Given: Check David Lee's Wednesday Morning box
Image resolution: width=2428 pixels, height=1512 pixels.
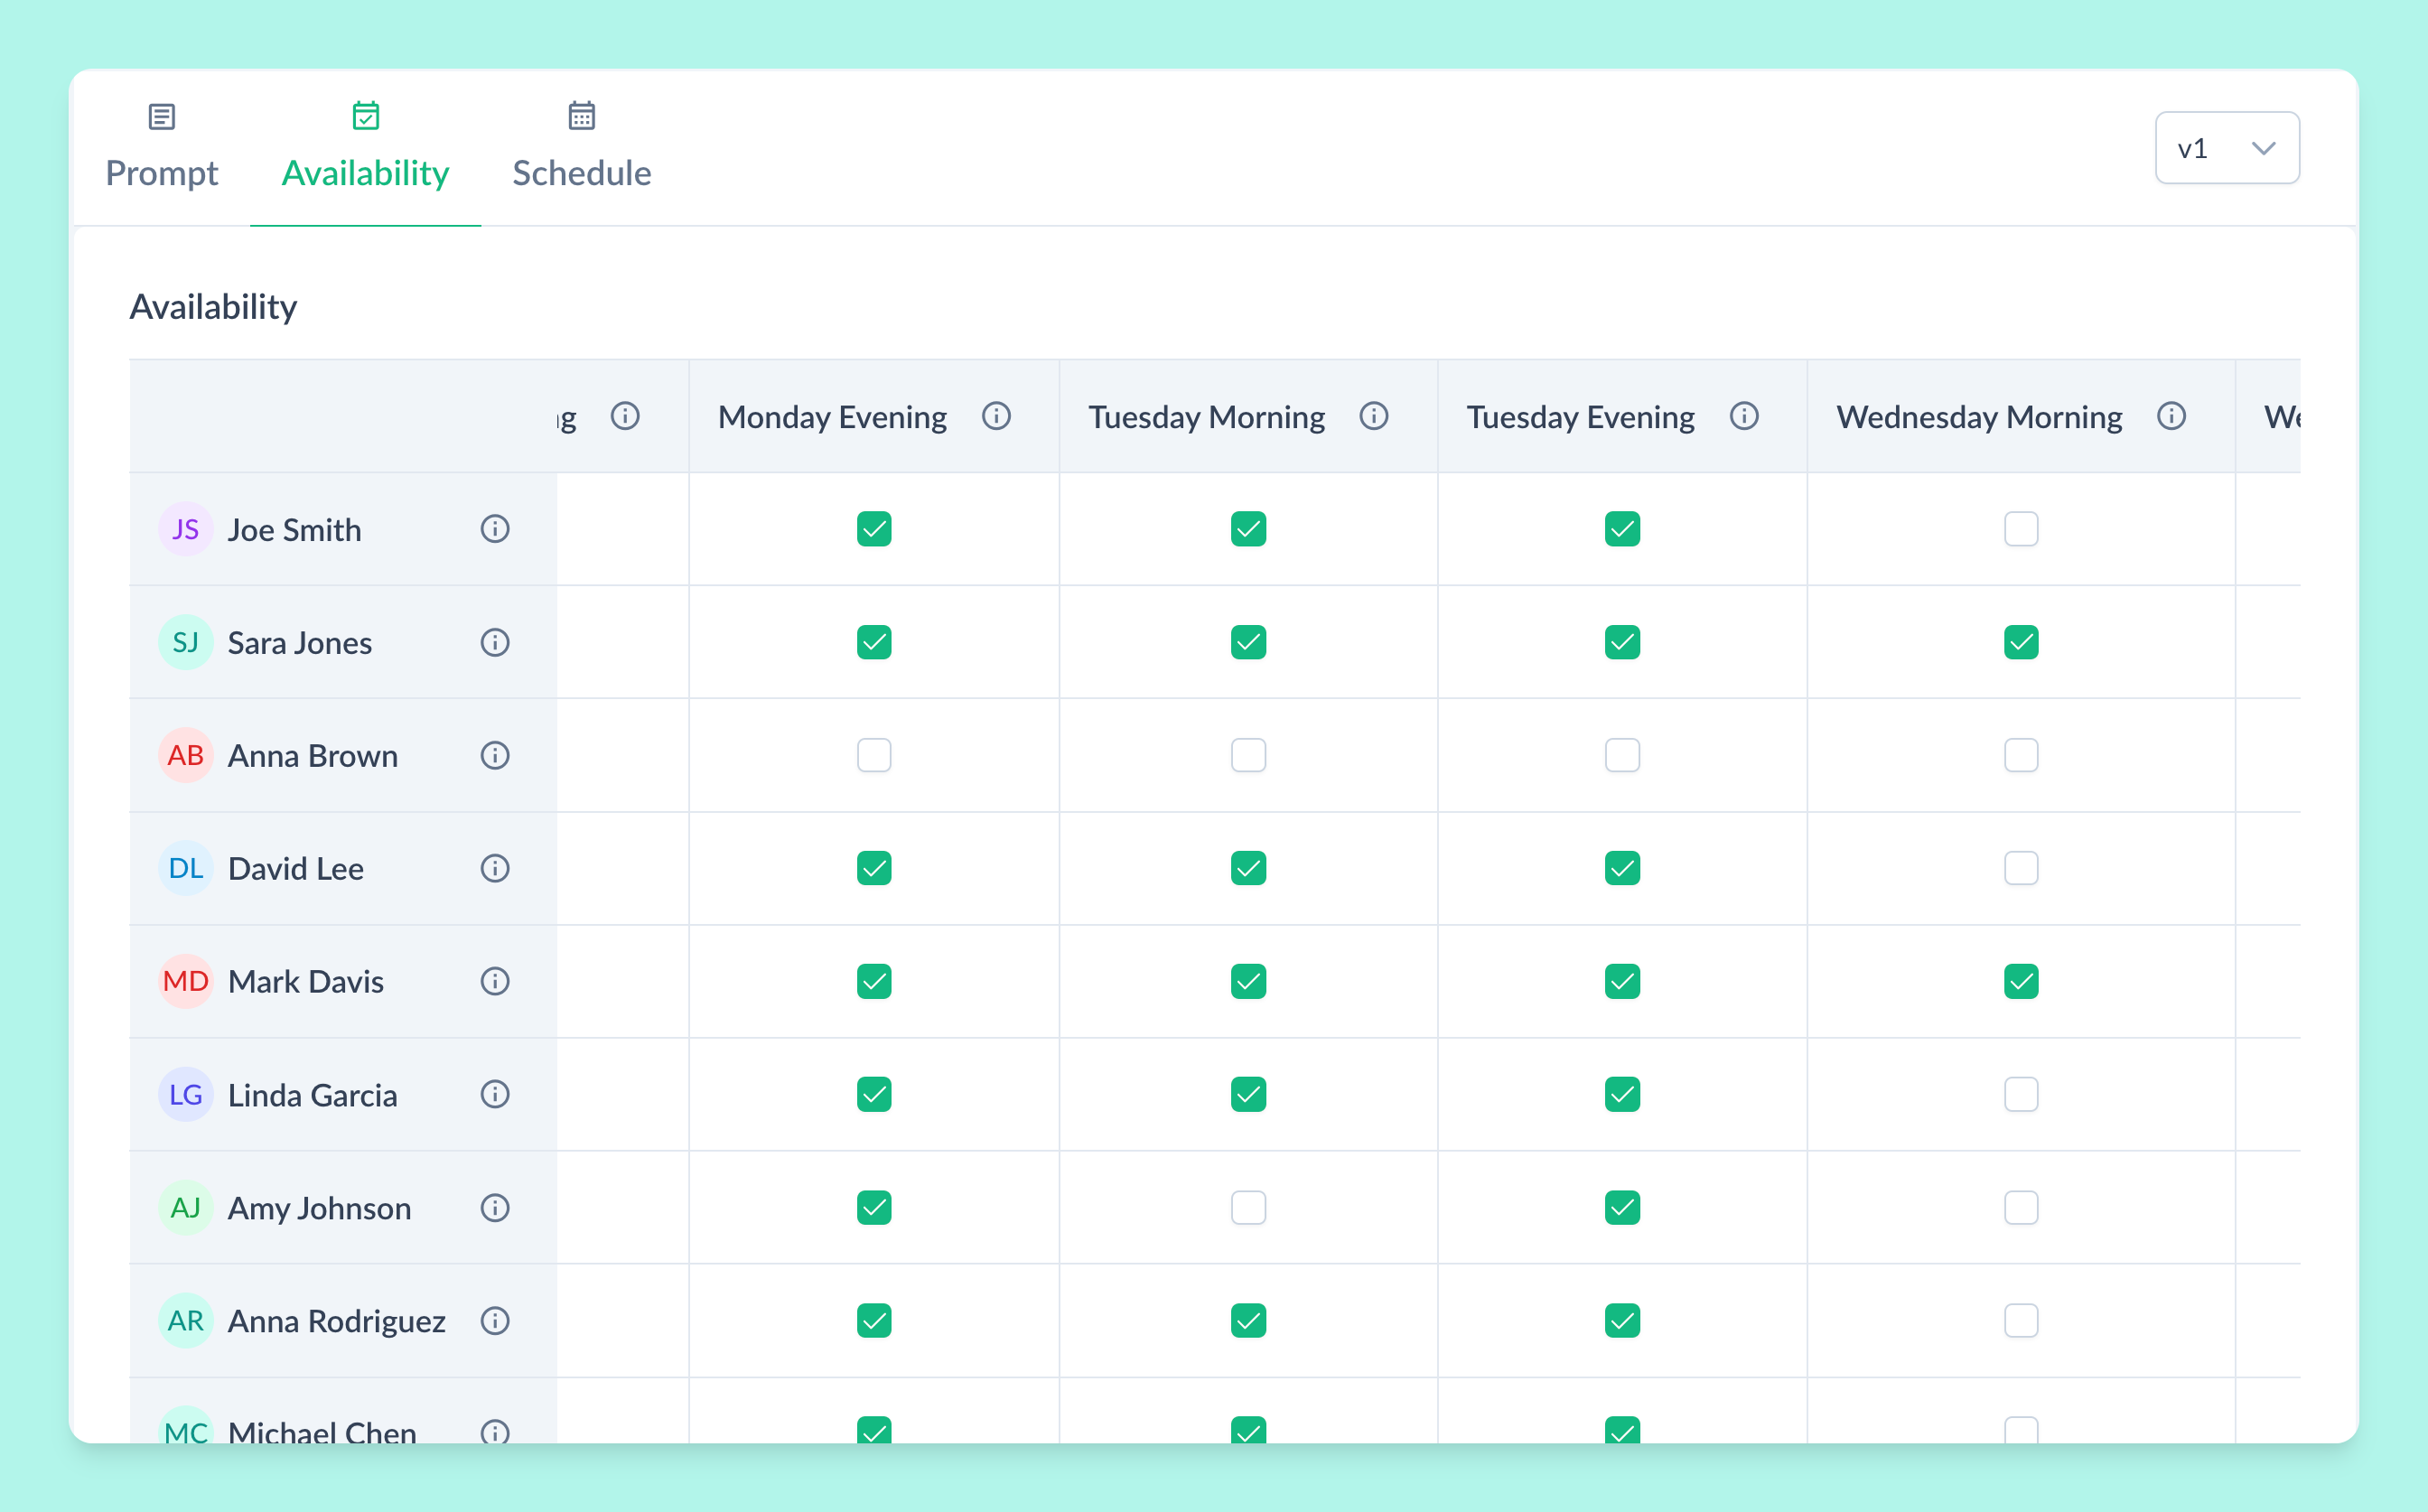Looking at the screenshot, I should pyautogui.click(x=2021, y=868).
